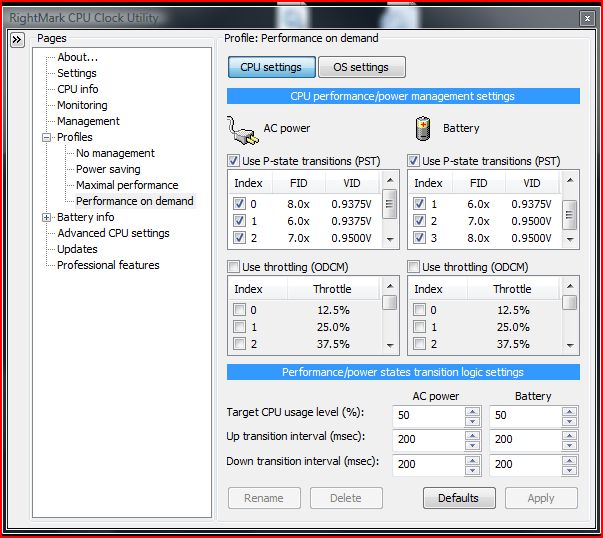Click FID column header in AC power table
This screenshot has height=538, width=603.
point(299,183)
